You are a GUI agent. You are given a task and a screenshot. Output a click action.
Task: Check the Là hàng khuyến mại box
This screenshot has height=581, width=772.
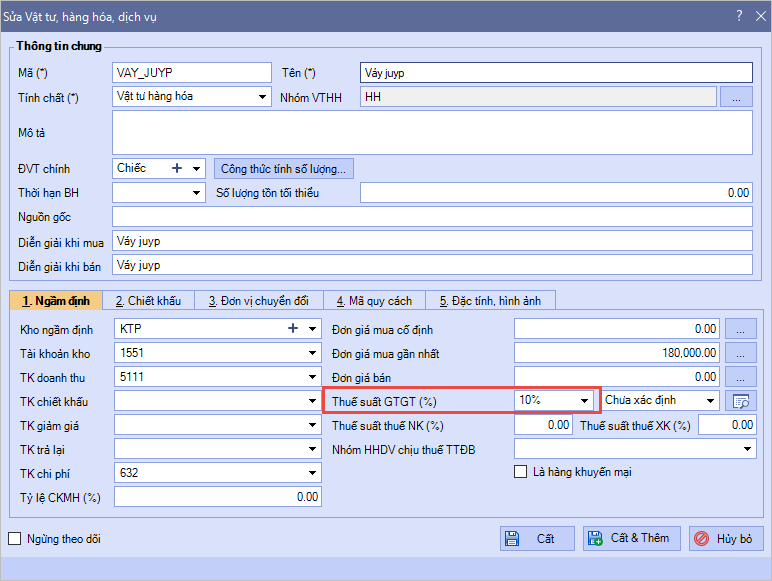520,472
